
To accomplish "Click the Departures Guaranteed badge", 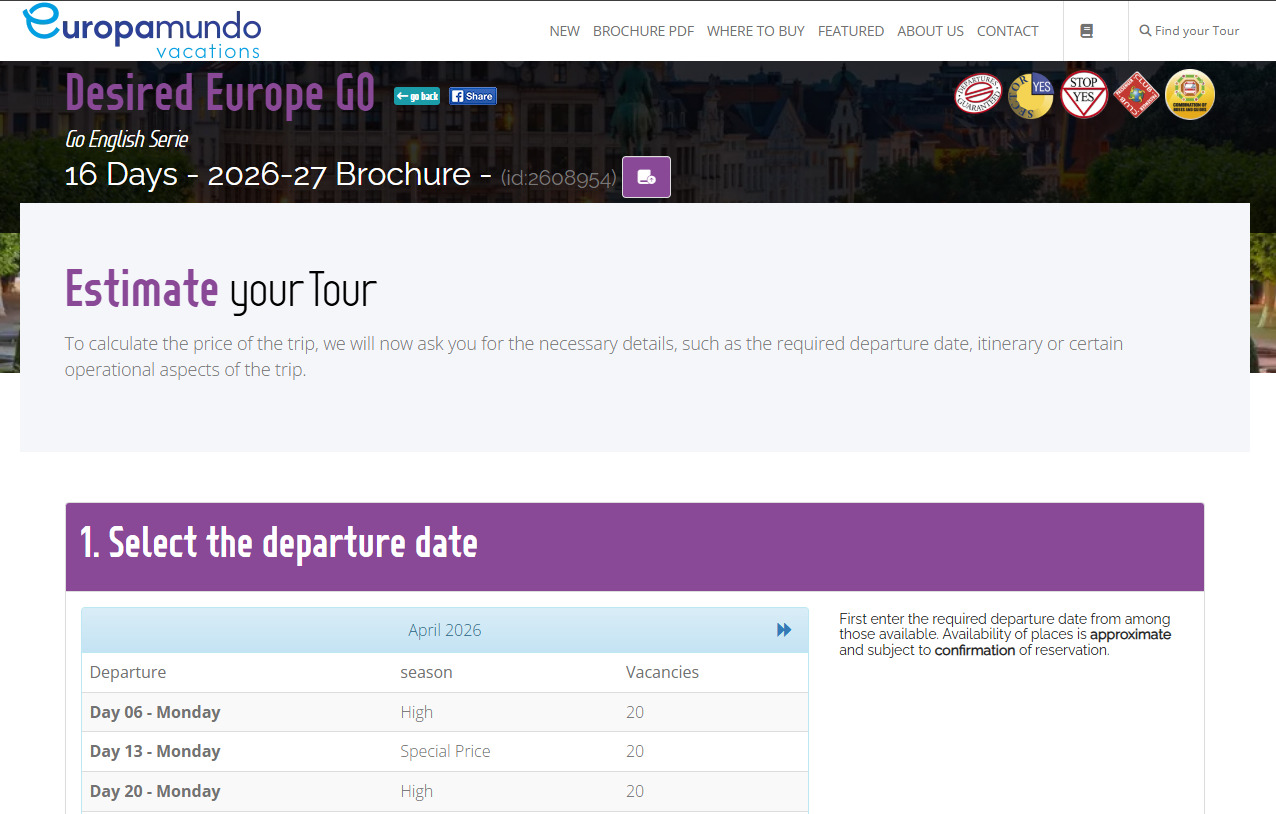I will pyautogui.click(x=978, y=93).
